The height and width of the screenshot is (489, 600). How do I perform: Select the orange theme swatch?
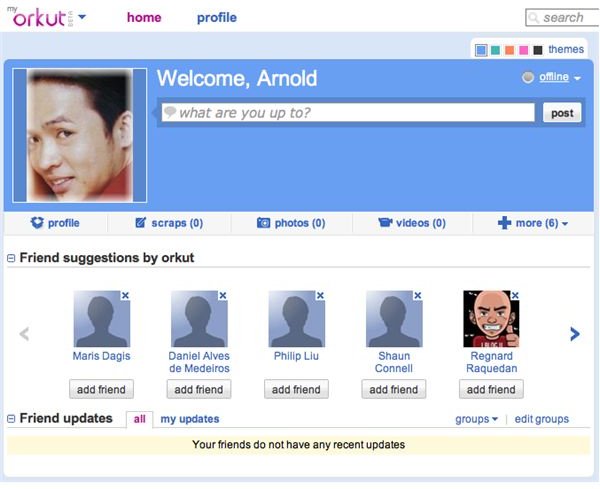click(x=509, y=50)
